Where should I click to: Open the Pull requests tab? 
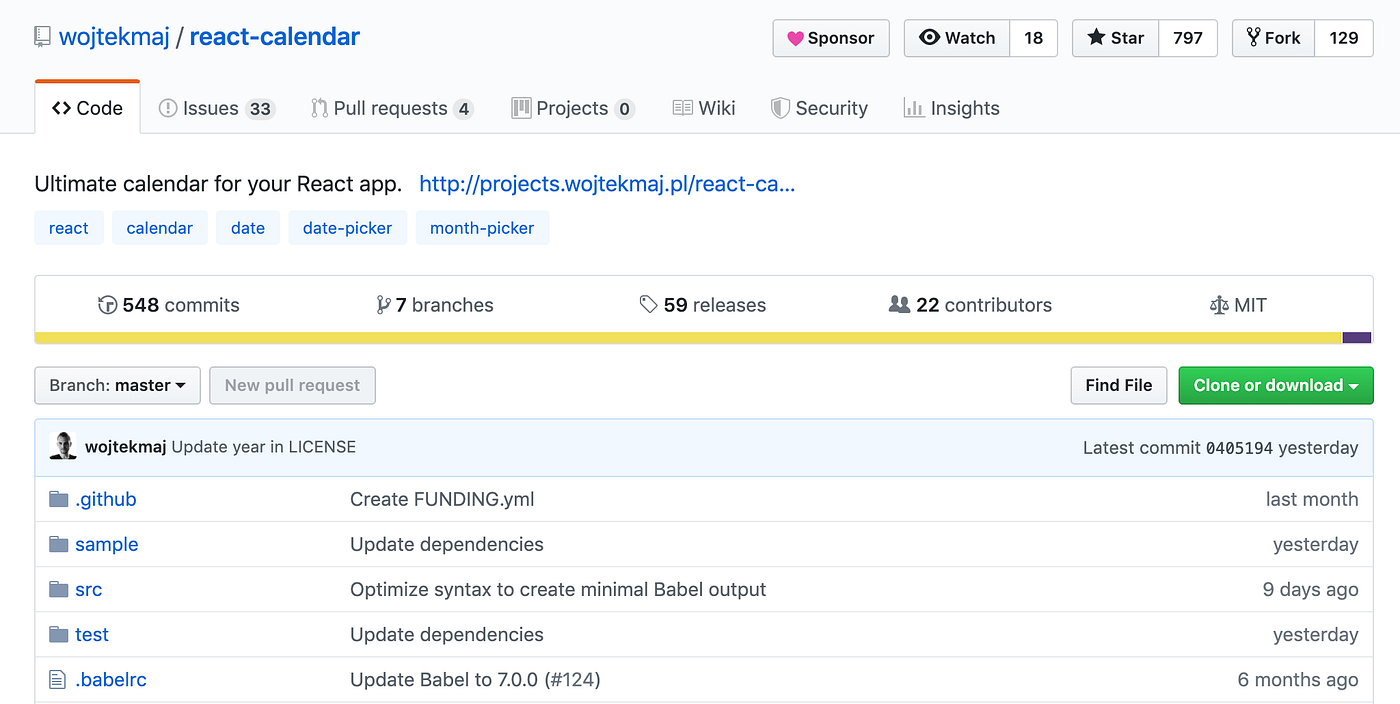pyautogui.click(x=392, y=108)
